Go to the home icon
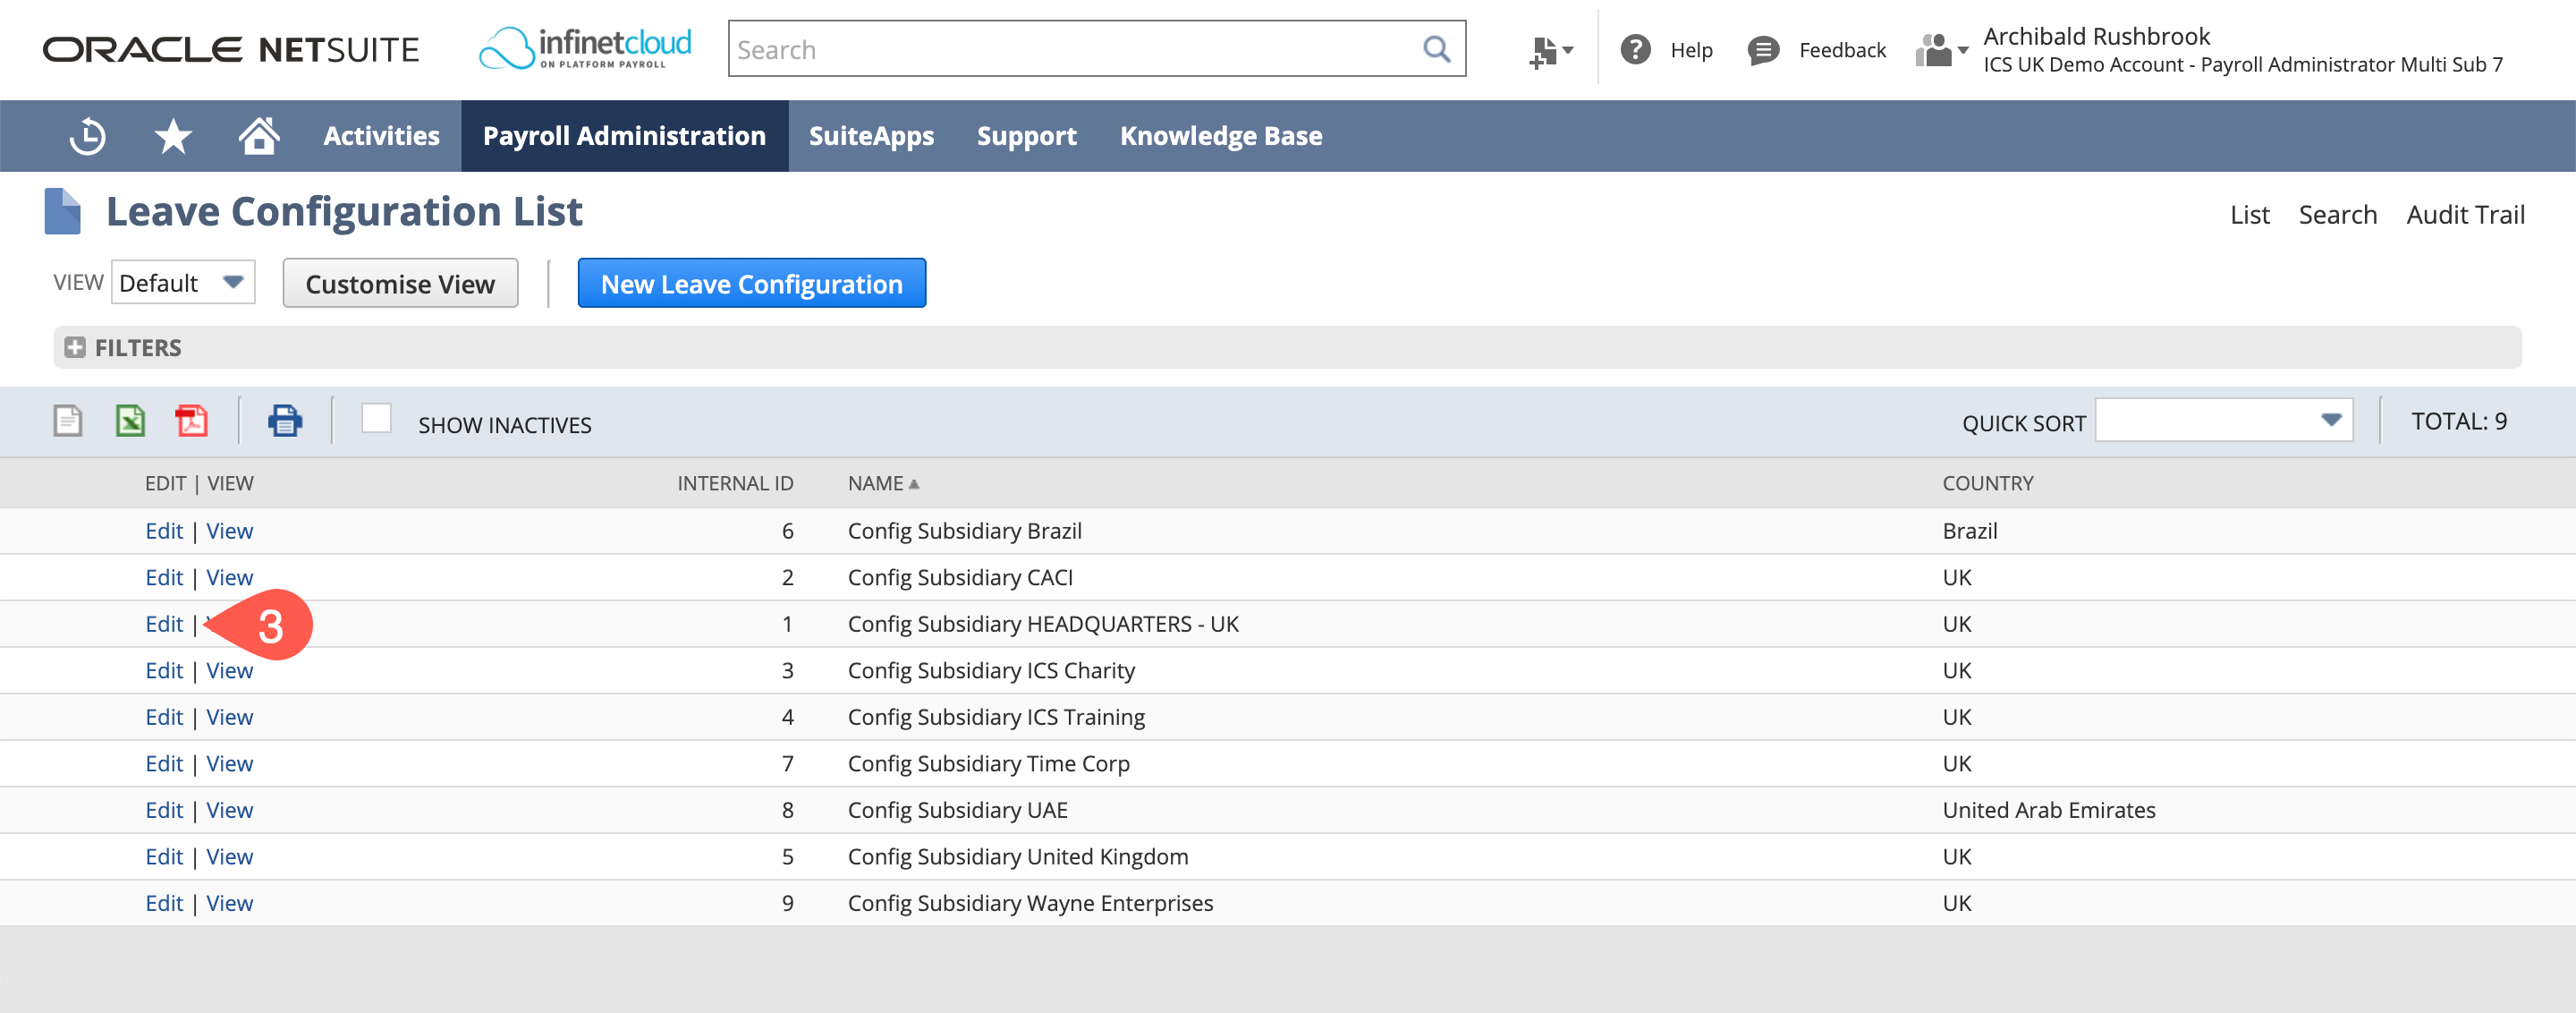Screen dimensions: 2576x1013 click(x=258, y=135)
